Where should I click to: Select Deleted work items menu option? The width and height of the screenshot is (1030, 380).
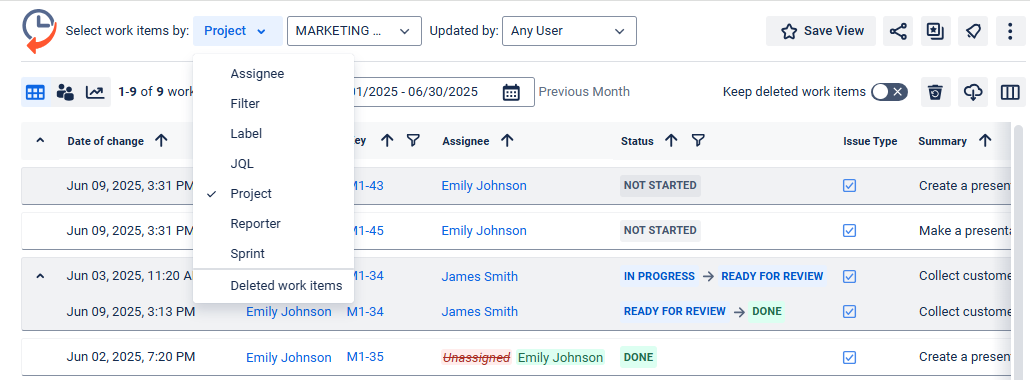coord(274,286)
